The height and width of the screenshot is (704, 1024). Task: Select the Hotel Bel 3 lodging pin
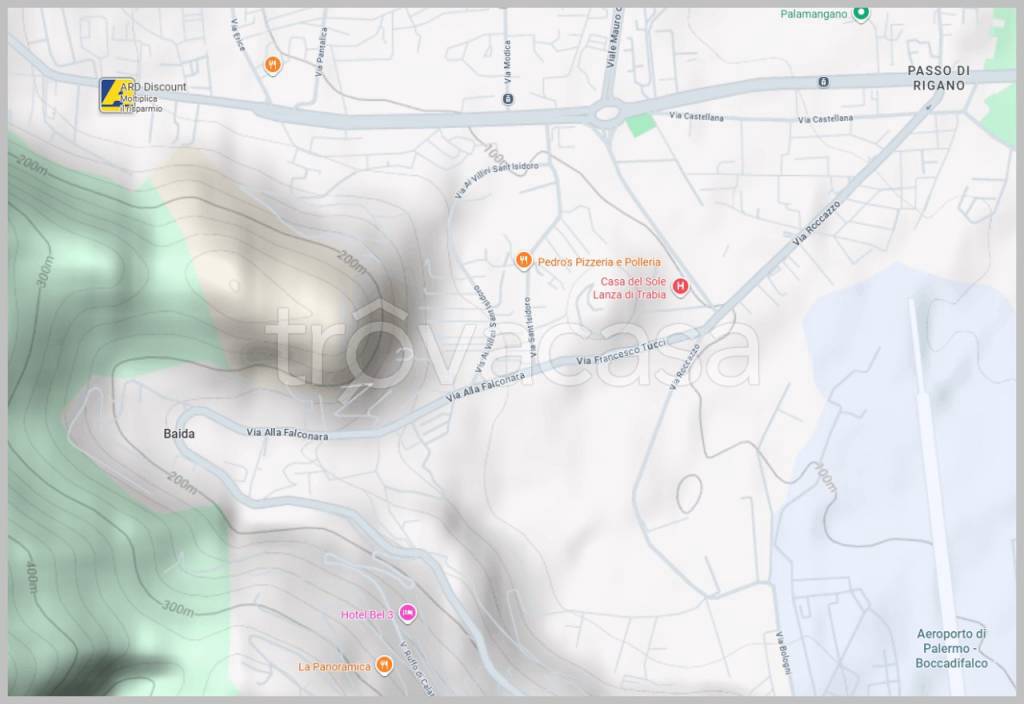[406, 613]
